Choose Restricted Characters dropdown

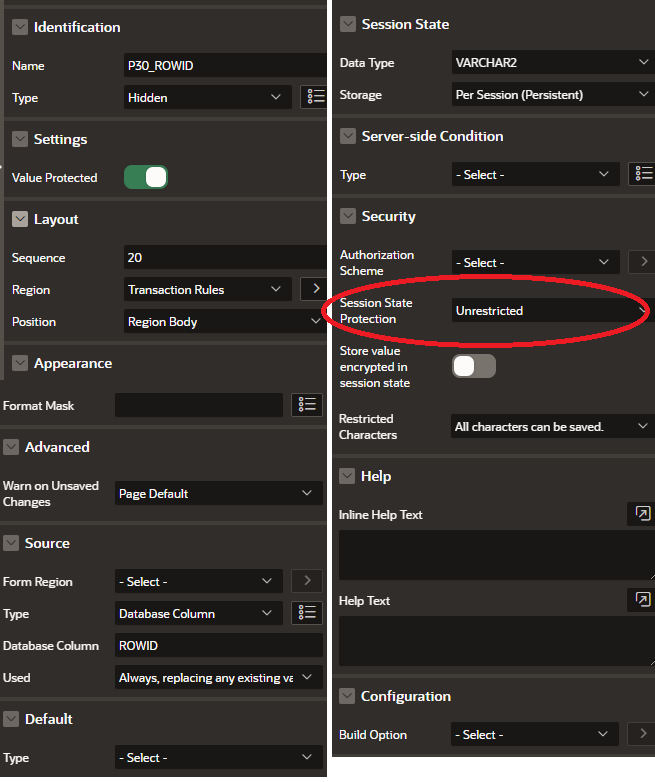(551, 427)
